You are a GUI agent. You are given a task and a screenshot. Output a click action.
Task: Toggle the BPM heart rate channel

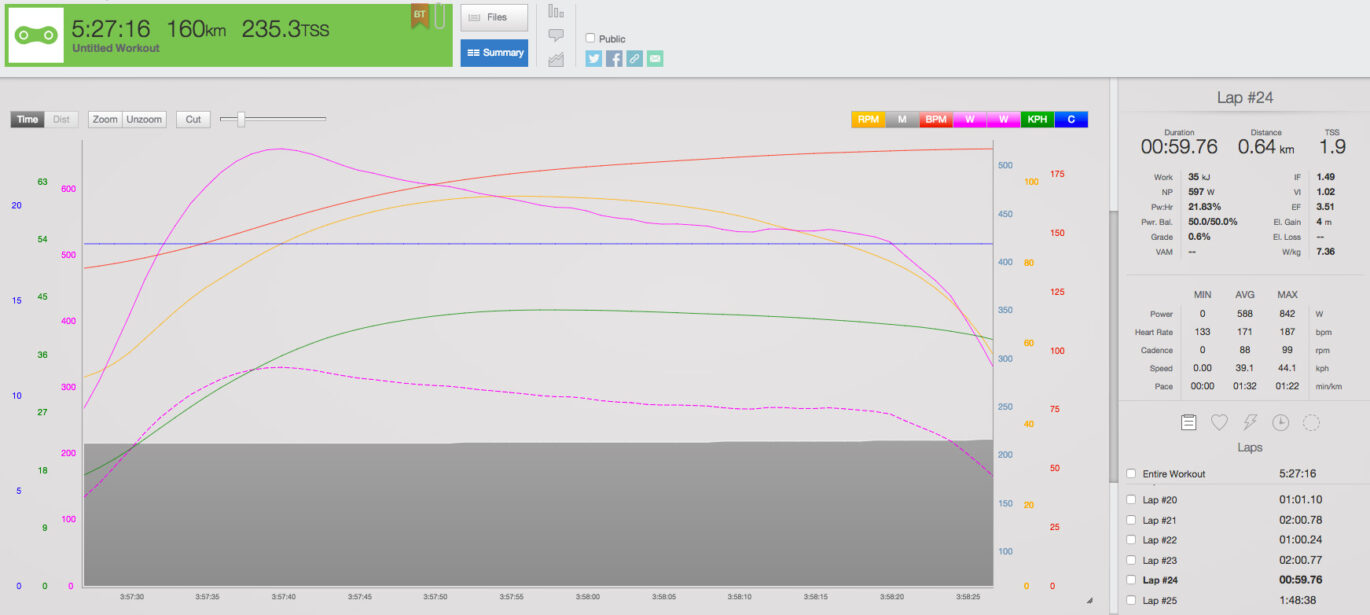pos(935,119)
